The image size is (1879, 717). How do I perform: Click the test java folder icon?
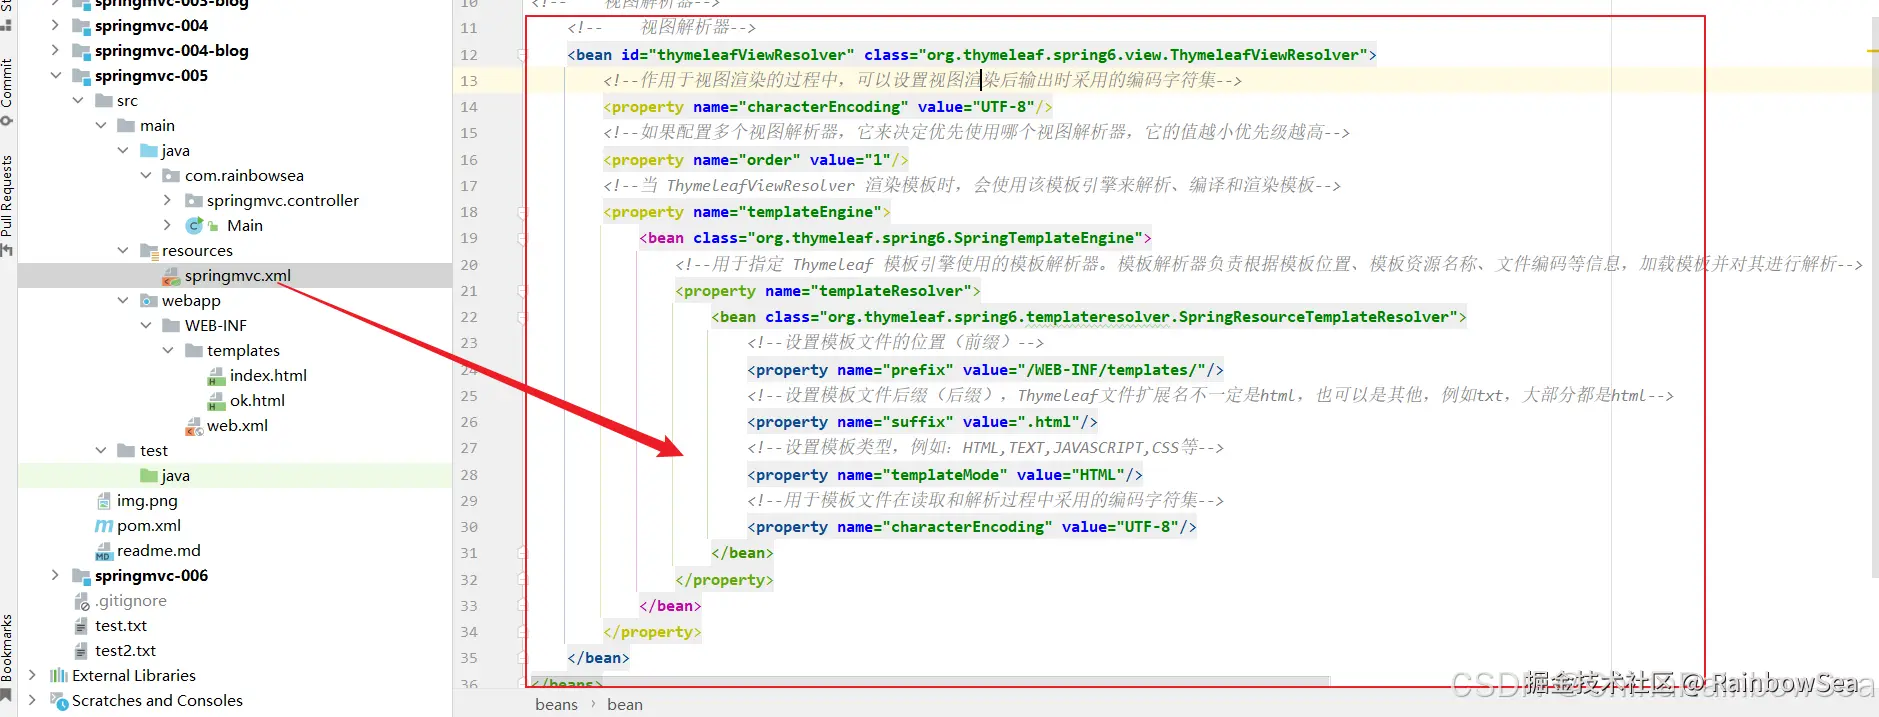tap(149, 476)
